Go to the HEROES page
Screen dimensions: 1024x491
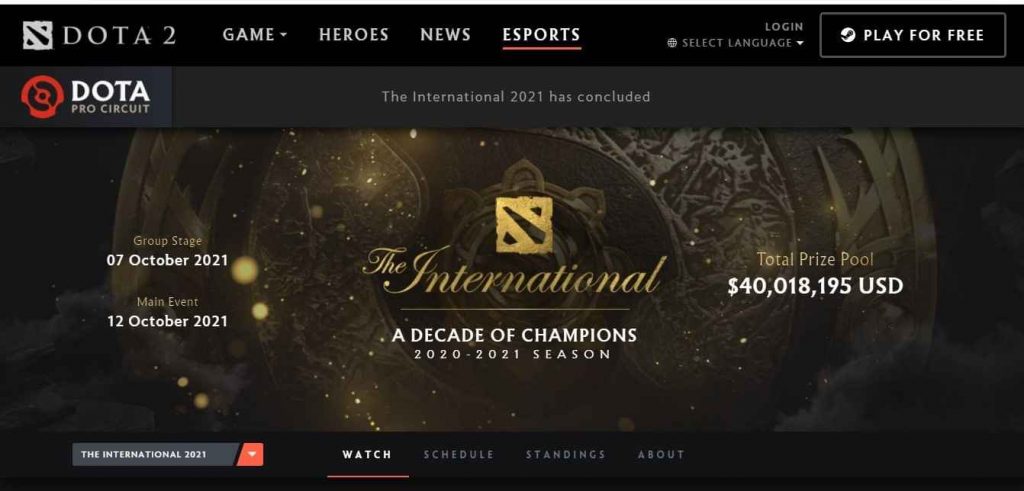coord(354,35)
